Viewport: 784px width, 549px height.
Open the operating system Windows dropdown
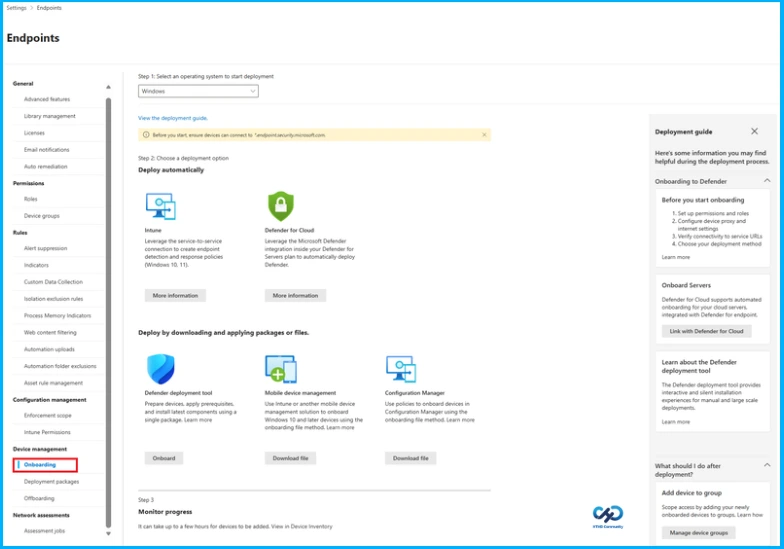198,91
